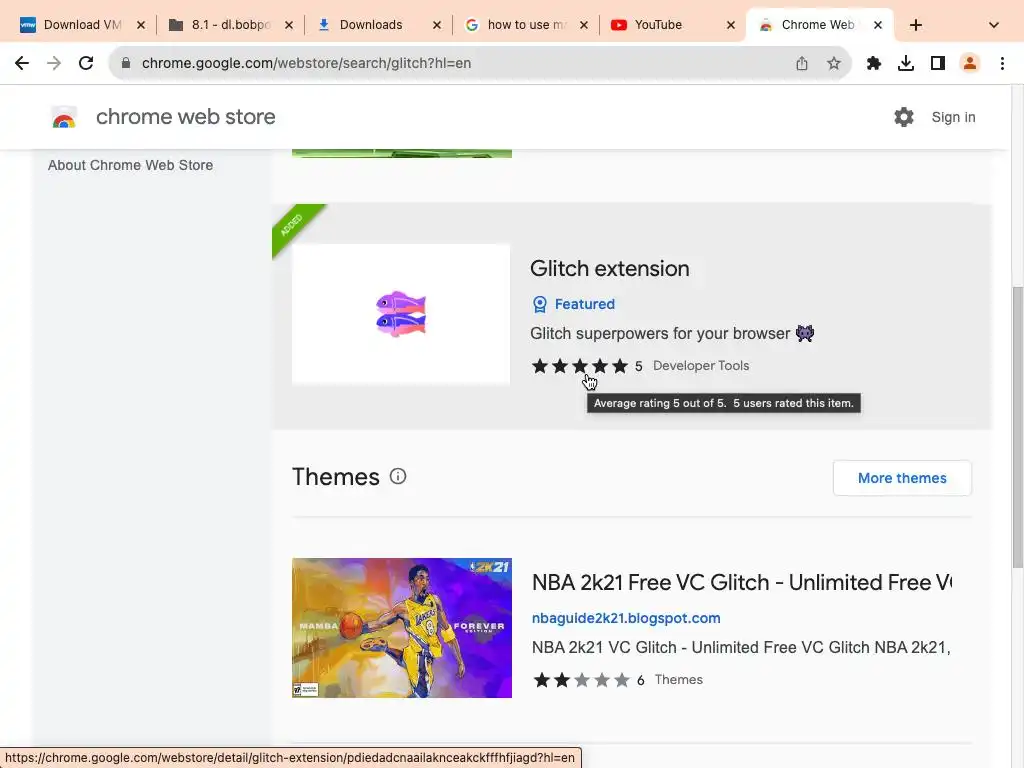Click the Featured badge icon
1024x768 pixels.
pyautogui.click(x=539, y=304)
